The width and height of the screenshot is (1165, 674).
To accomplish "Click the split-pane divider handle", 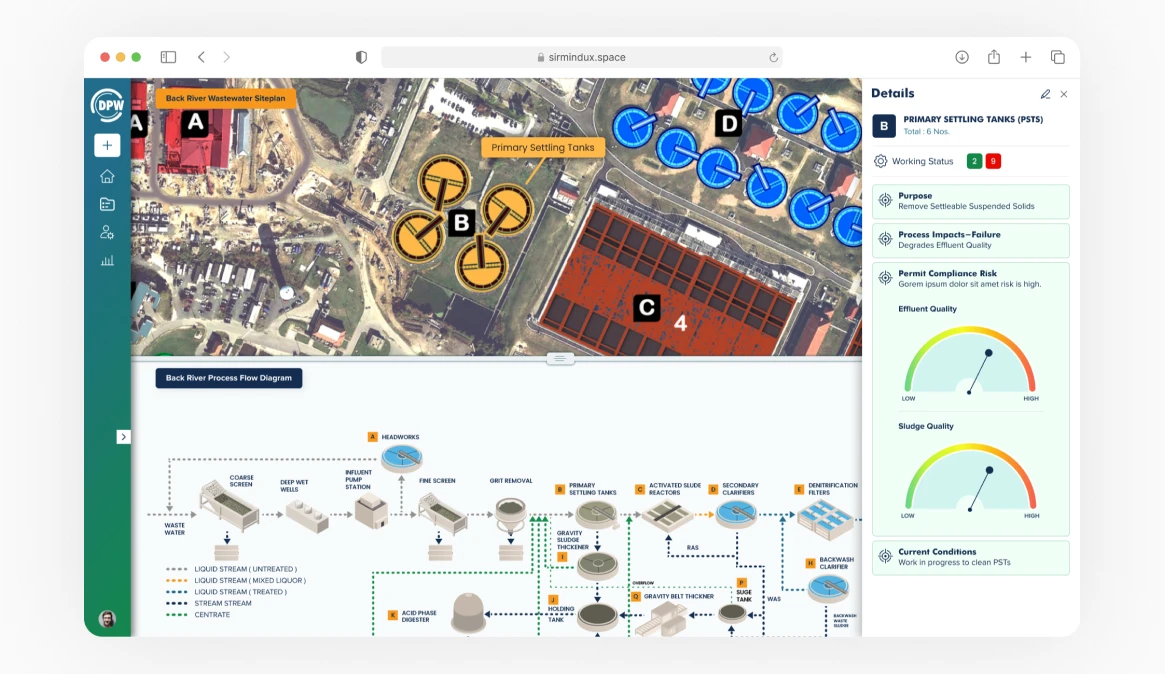I will click(560, 358).
